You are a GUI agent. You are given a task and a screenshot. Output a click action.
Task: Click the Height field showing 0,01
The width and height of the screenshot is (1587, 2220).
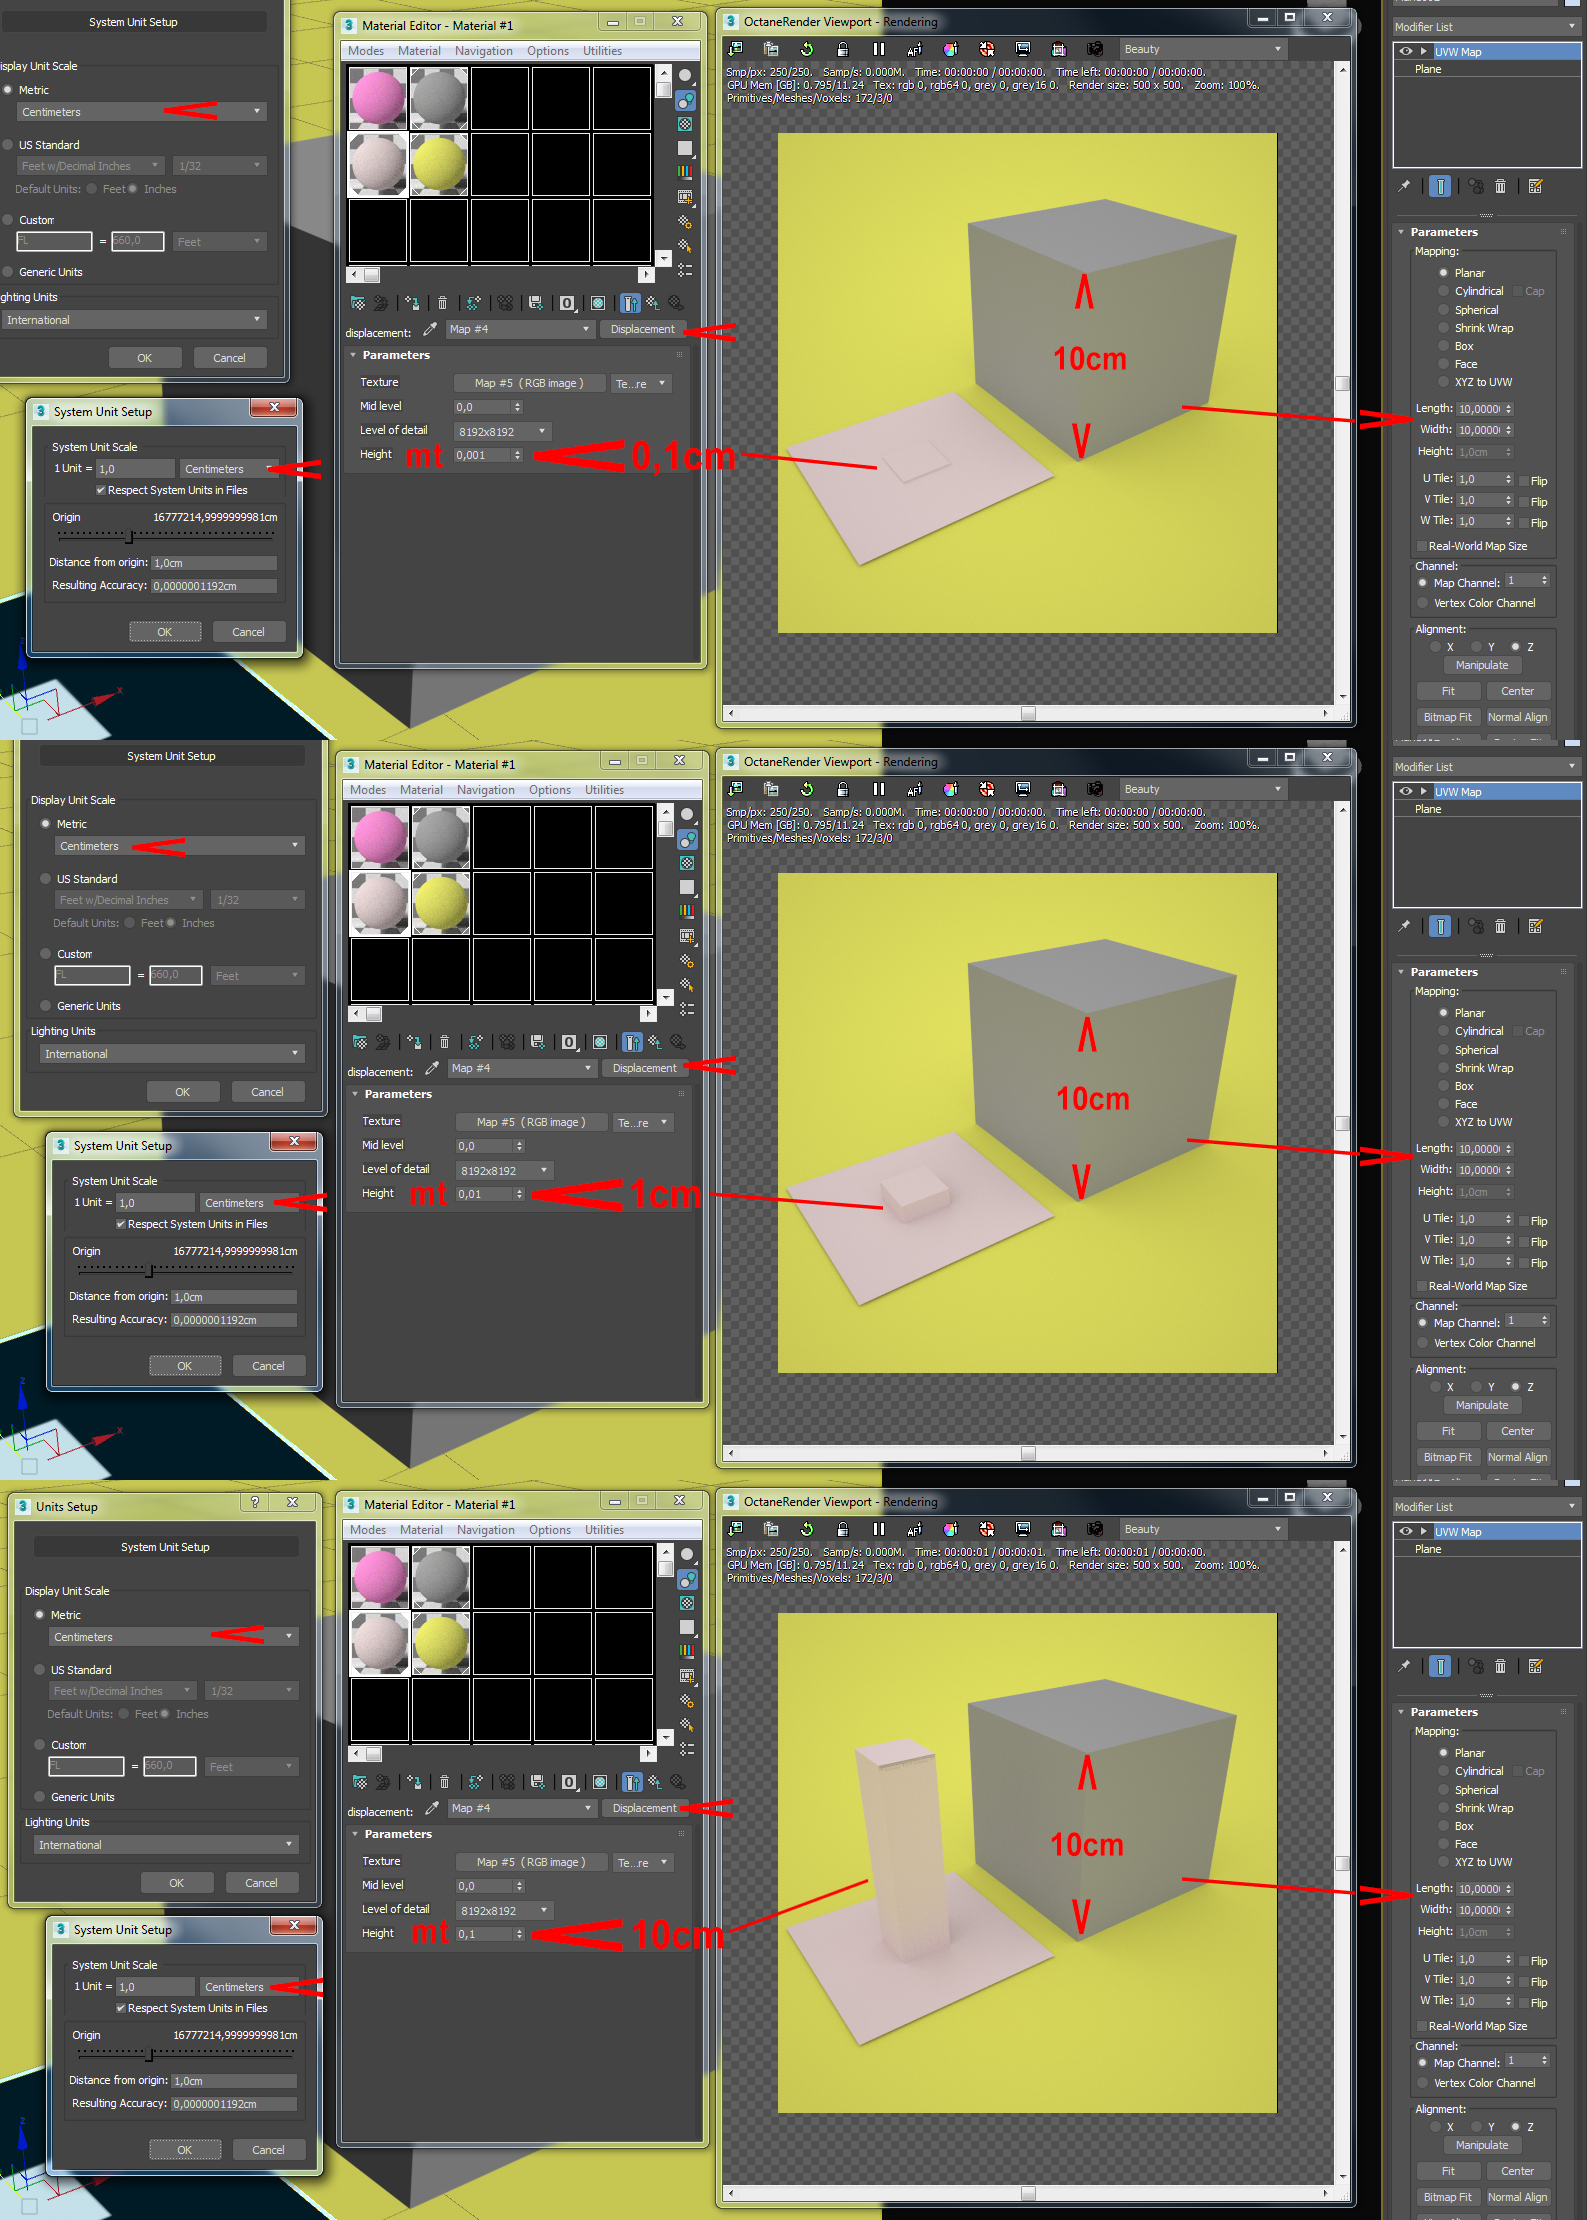tap(485, 1194)
